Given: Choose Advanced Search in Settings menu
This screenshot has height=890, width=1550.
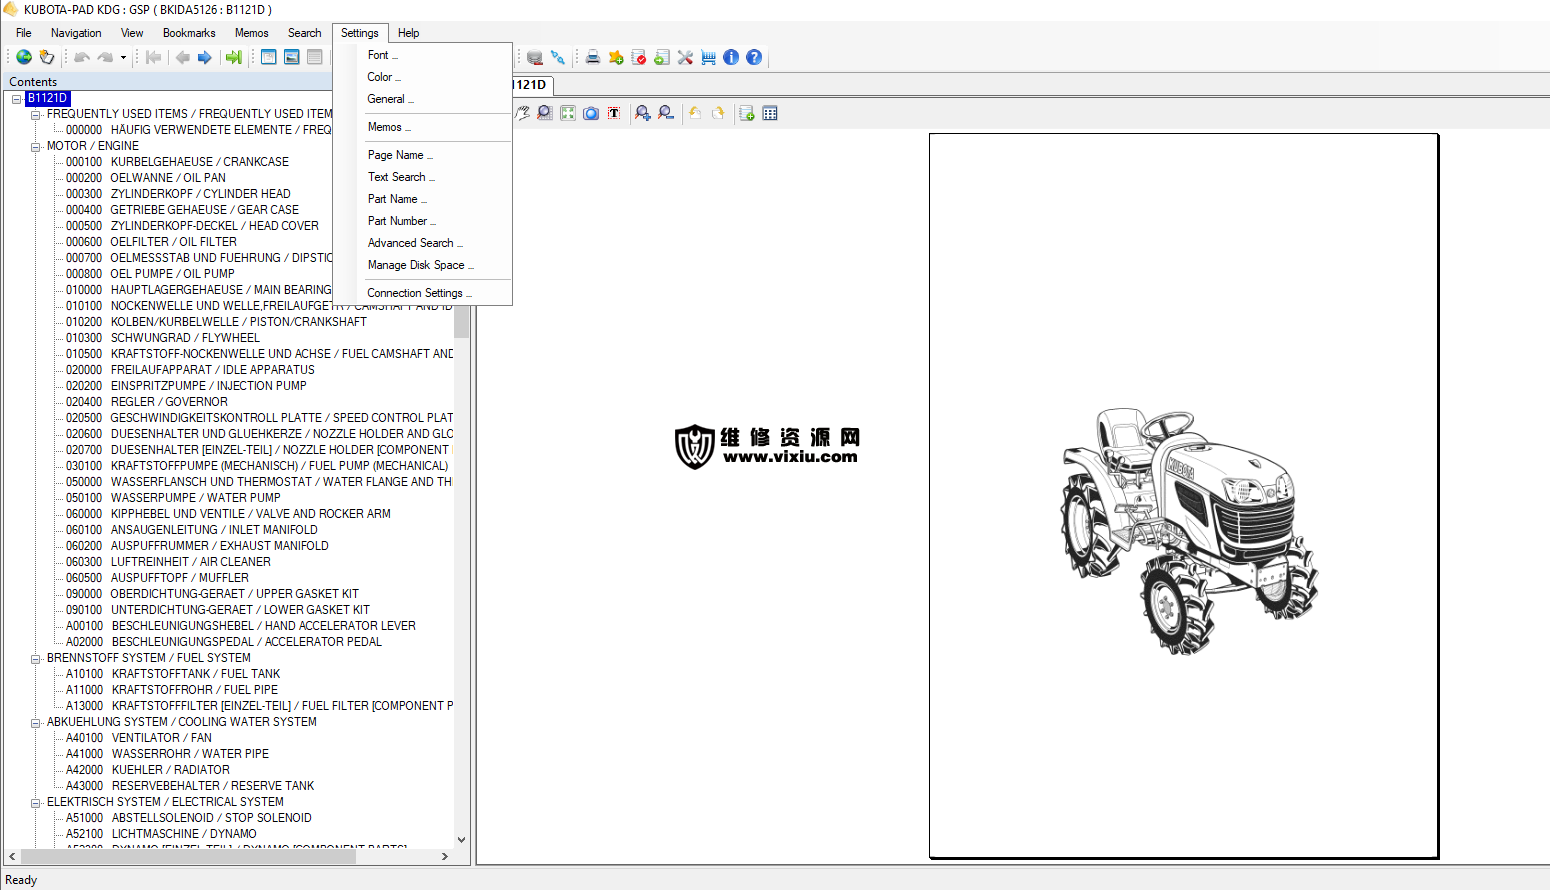Looking at the screenshot, I should pyautogui.click(x=416, y=243).
